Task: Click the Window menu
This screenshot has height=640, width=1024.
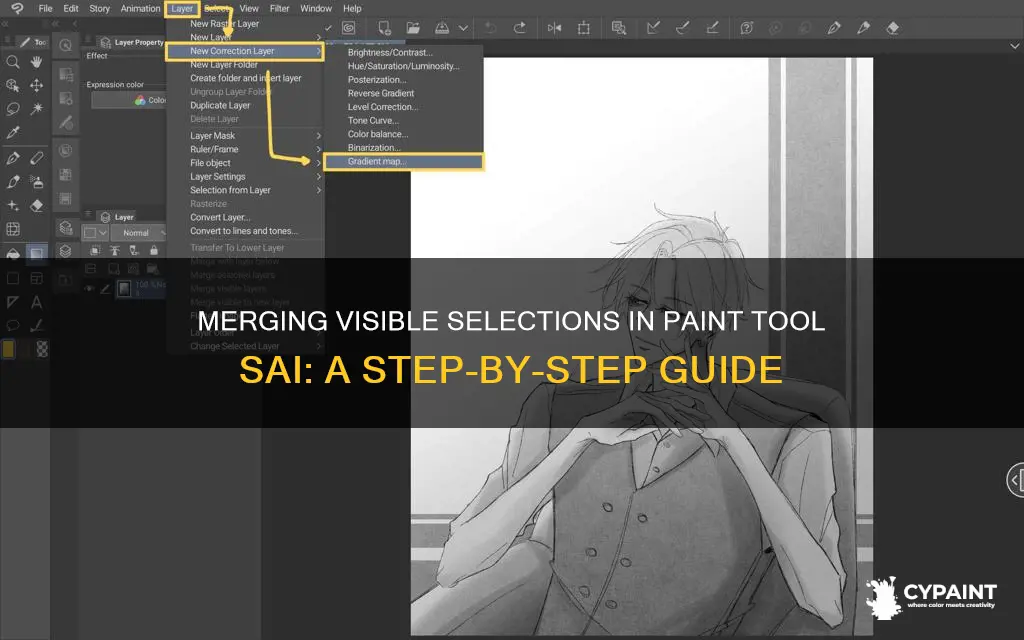Action: [316, 8]
